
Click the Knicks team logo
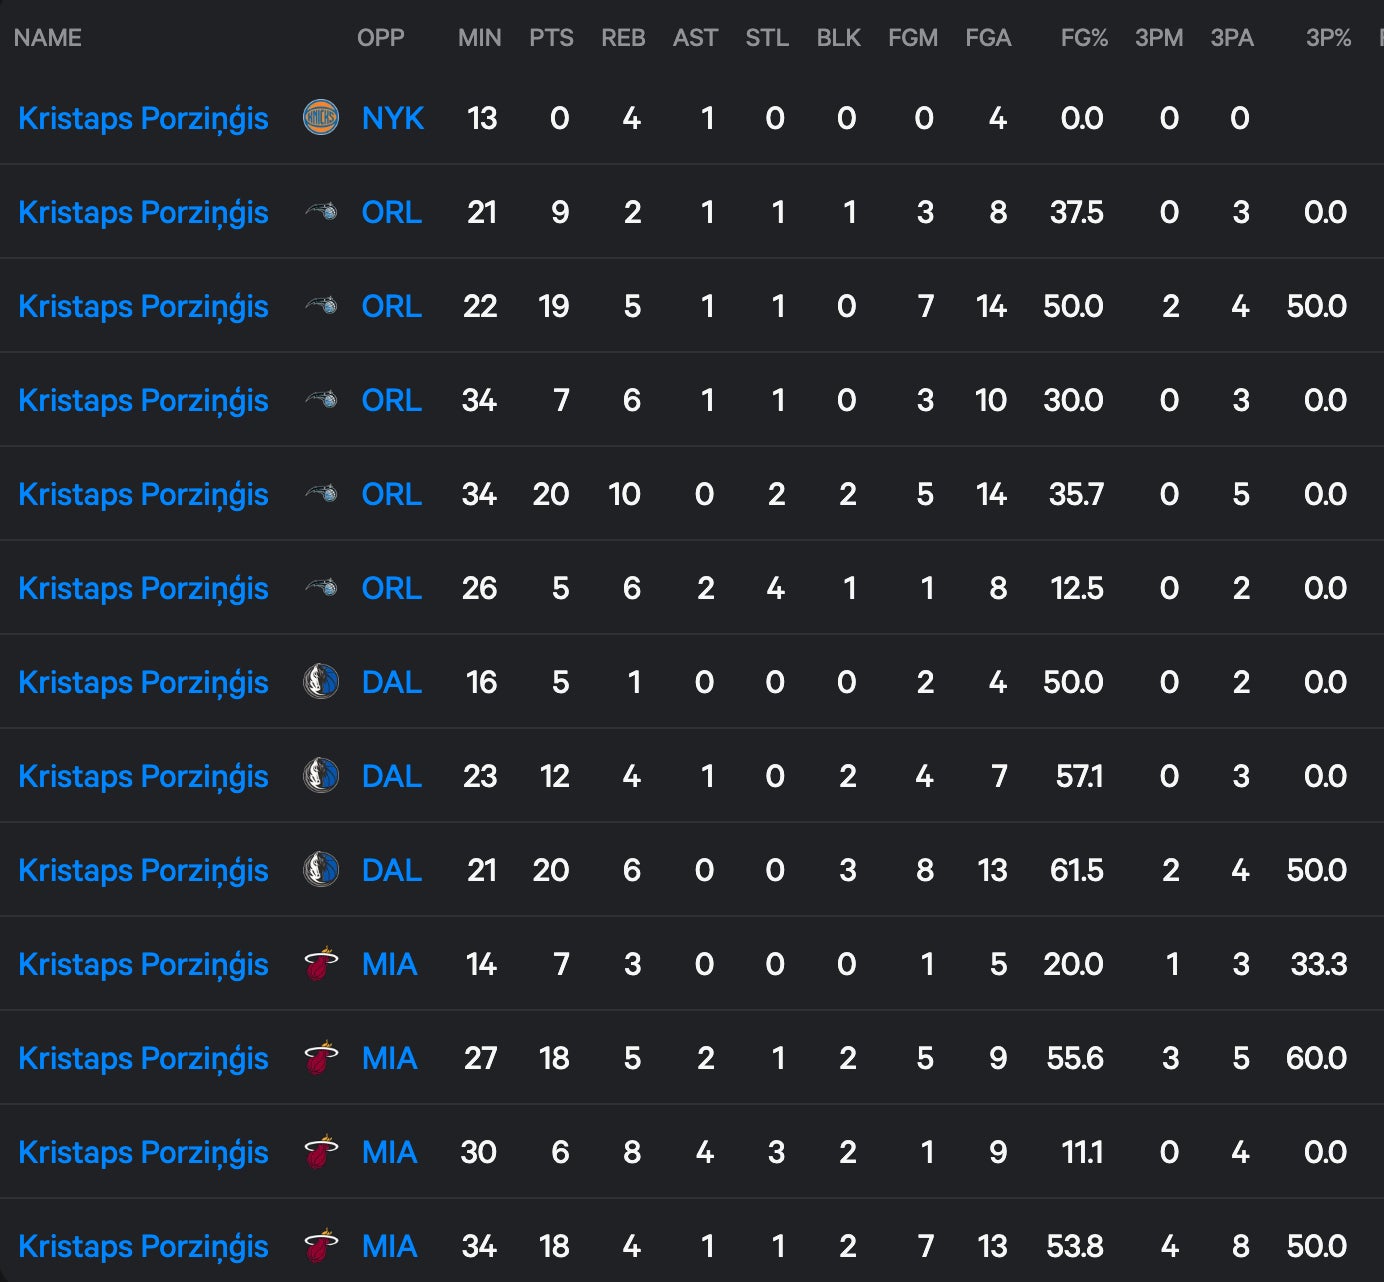point(321,118)
